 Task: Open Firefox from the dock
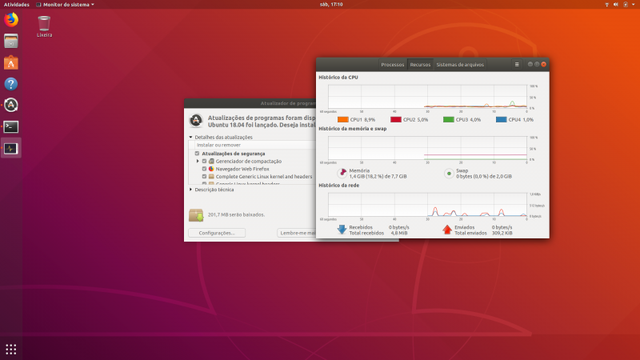[11, 19]
